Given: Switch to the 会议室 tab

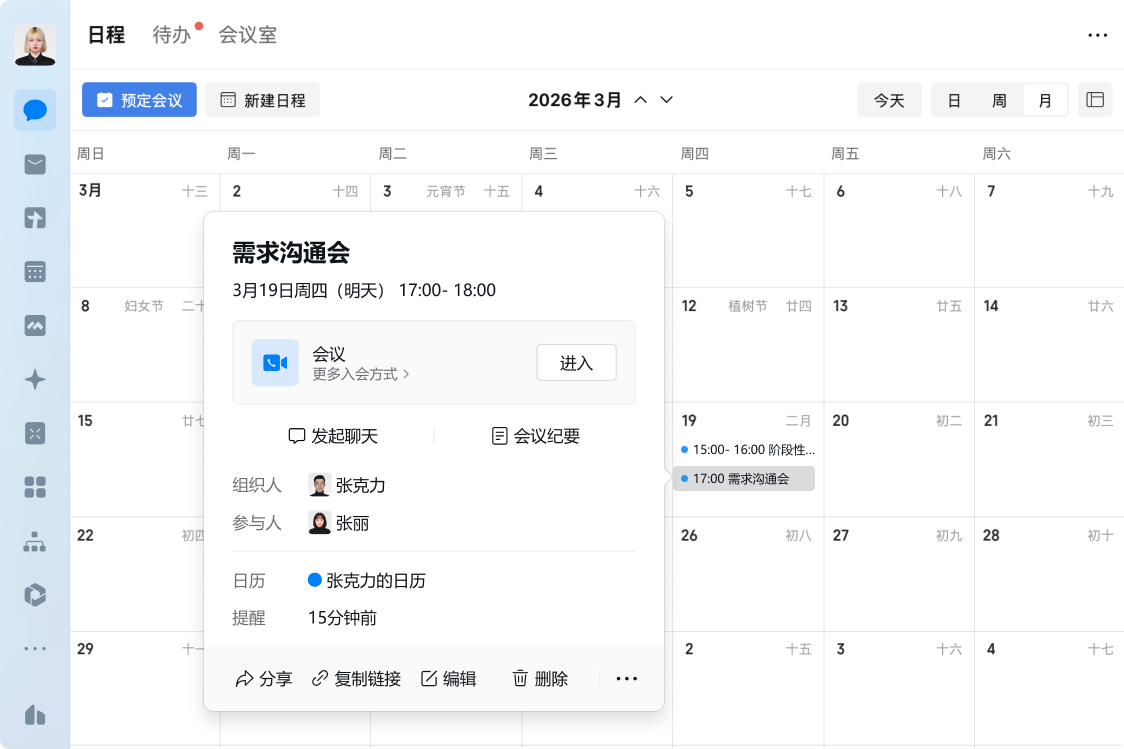Looking at the screenshot, I should point(247,35).
